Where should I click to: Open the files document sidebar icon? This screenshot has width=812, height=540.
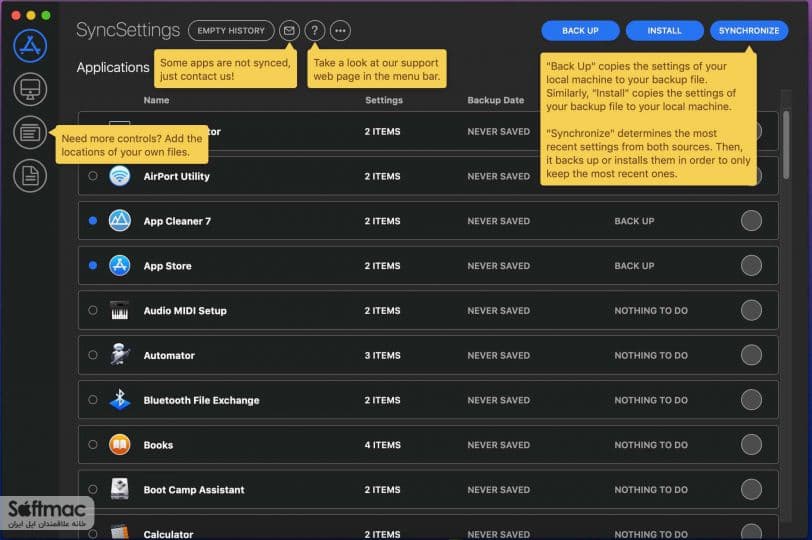[x=30, y=176]
